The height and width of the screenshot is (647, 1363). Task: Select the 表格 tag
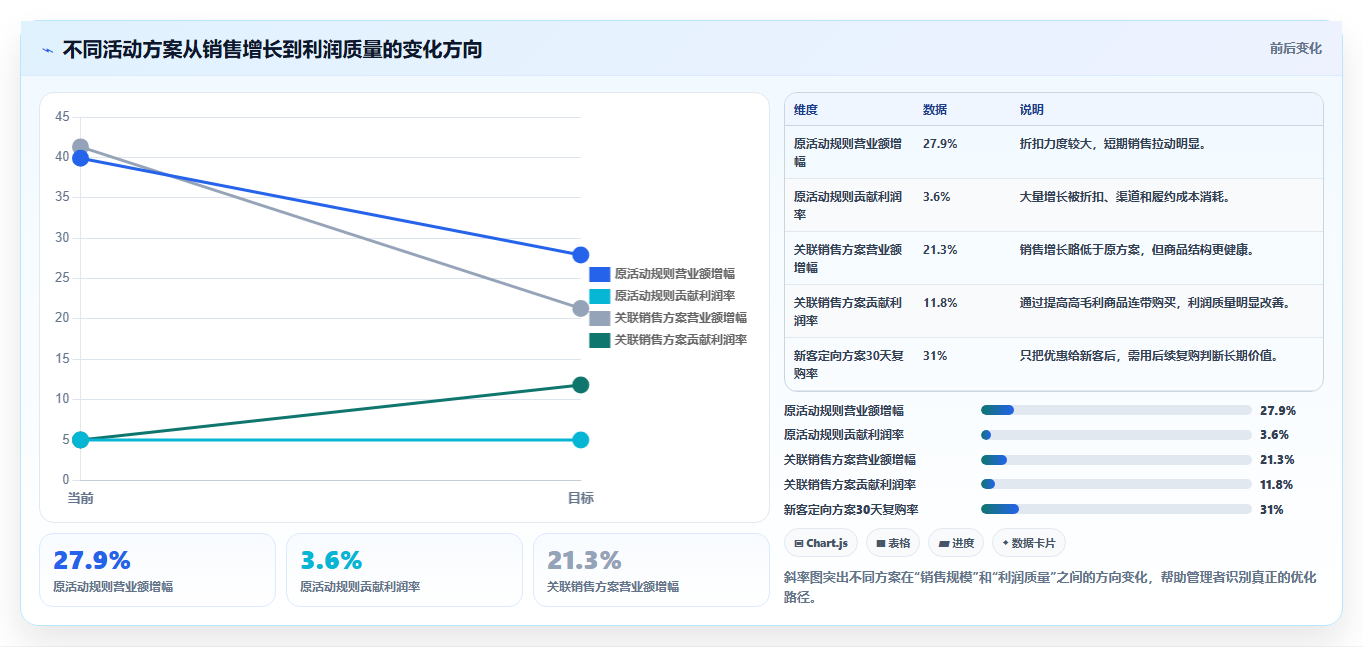[893, 543]
